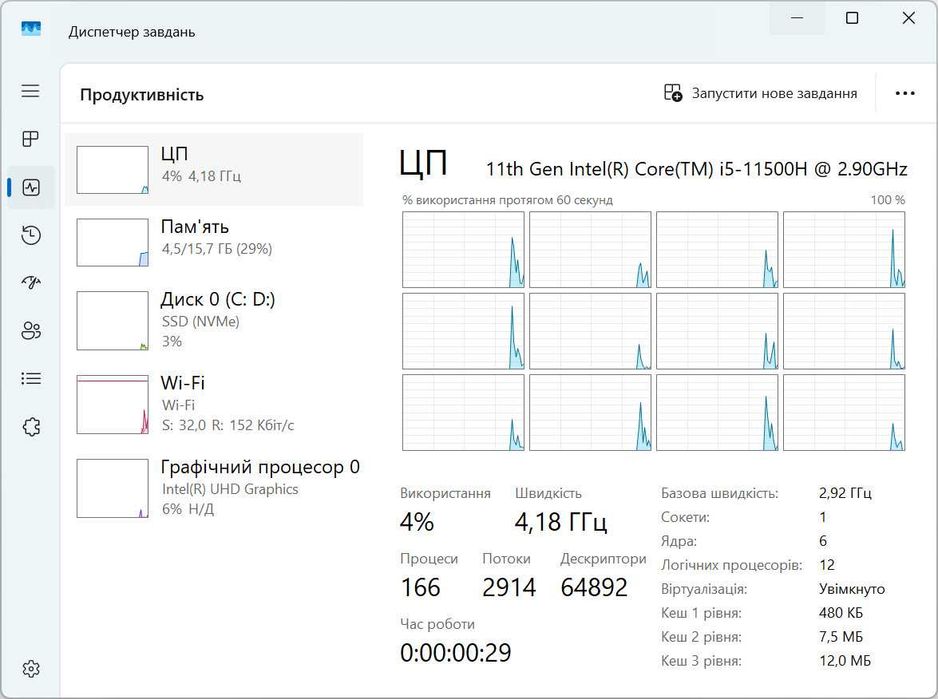Viewport: 938px width, 699px height.
Task: Open Settings gear at sidebar bottom
Action: click(x=31, y=668)
